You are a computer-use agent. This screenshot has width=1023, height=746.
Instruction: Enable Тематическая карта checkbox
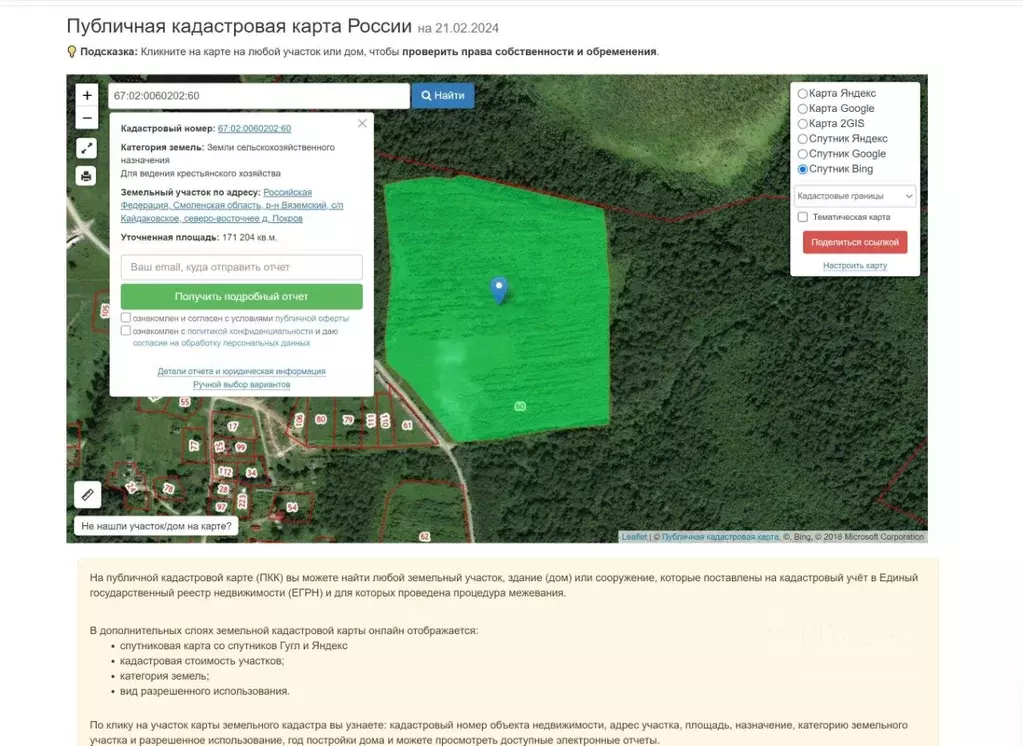803,217
